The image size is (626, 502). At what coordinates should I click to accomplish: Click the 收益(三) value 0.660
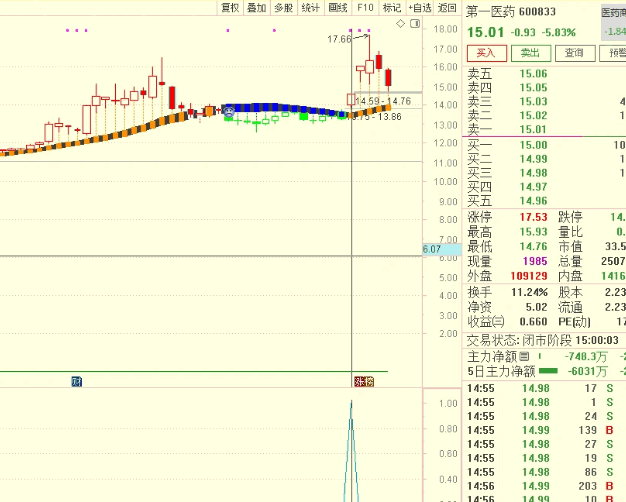coord(533,321)
